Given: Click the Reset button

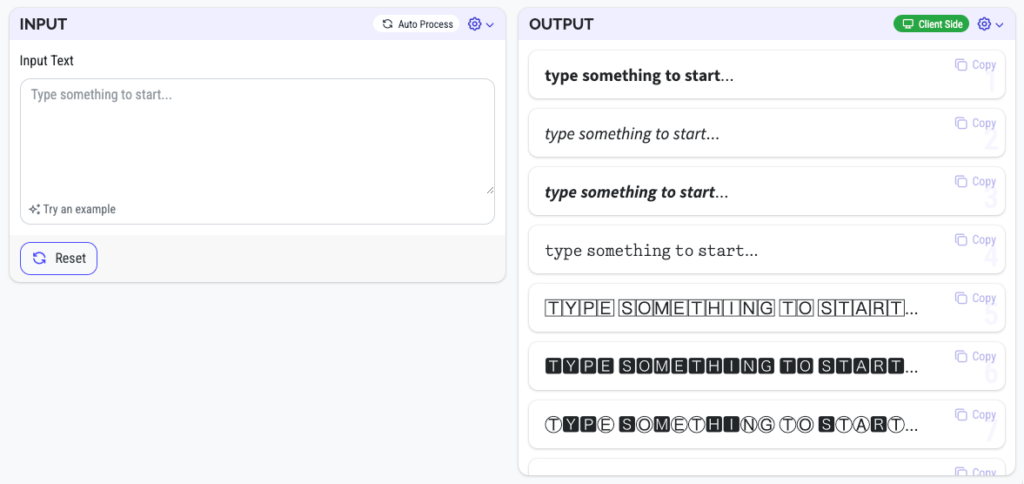Looking at the screenshot, I should tap(59, 258).
